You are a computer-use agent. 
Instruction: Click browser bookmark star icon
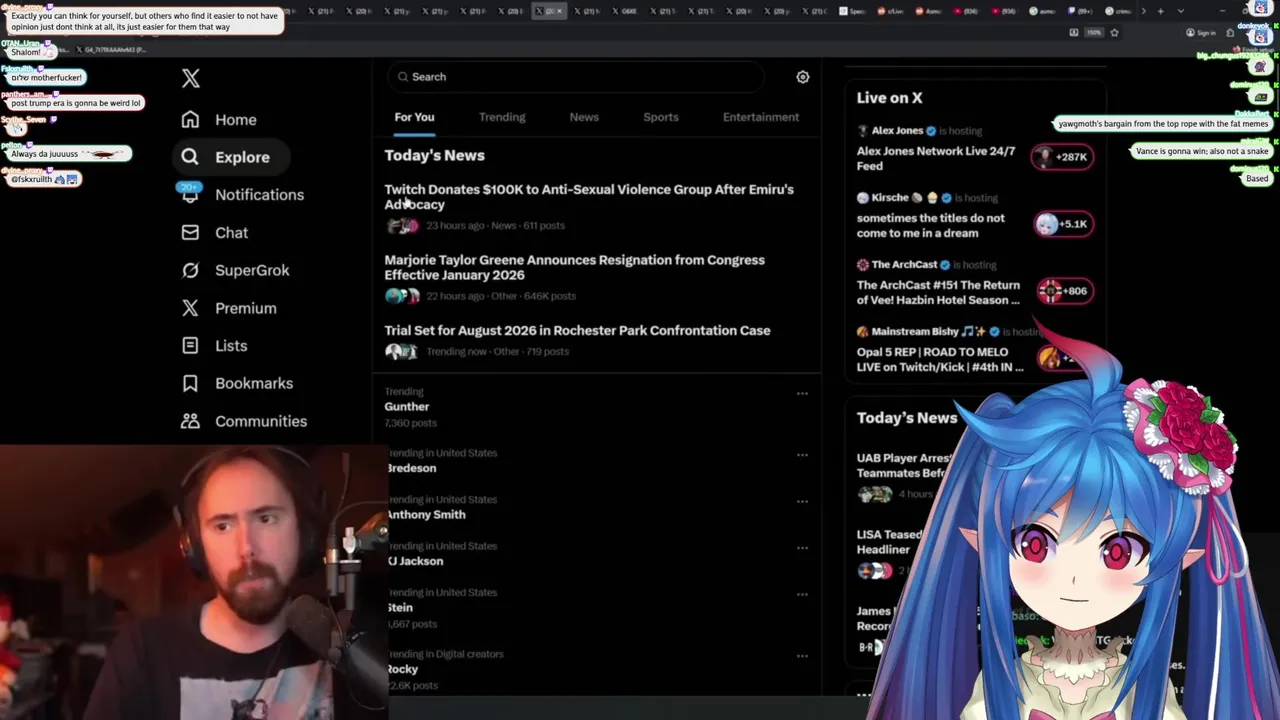click(x=1114, y=32)
